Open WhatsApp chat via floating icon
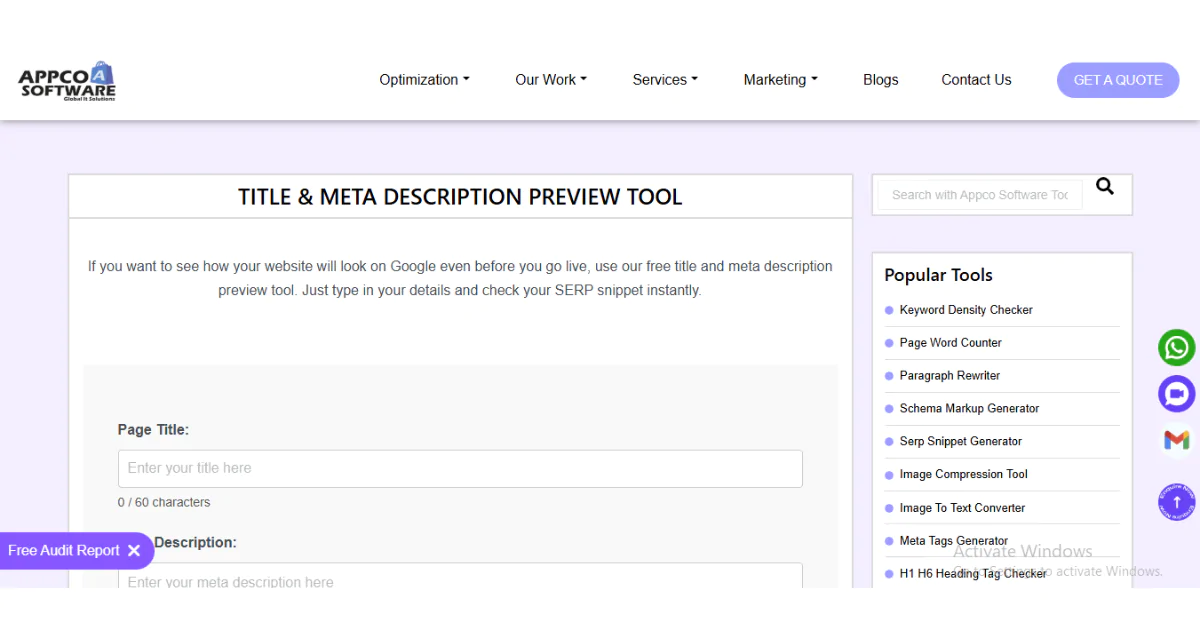Screen dimensions: 1200x628 click(x=1176, y=347)
